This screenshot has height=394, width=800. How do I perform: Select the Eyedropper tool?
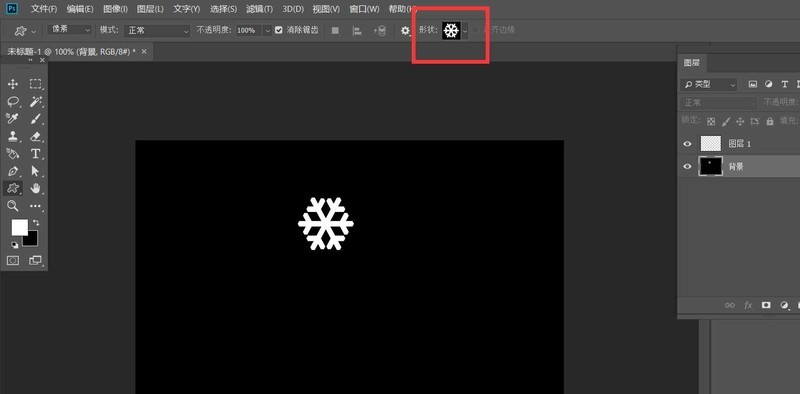[13, 119]
